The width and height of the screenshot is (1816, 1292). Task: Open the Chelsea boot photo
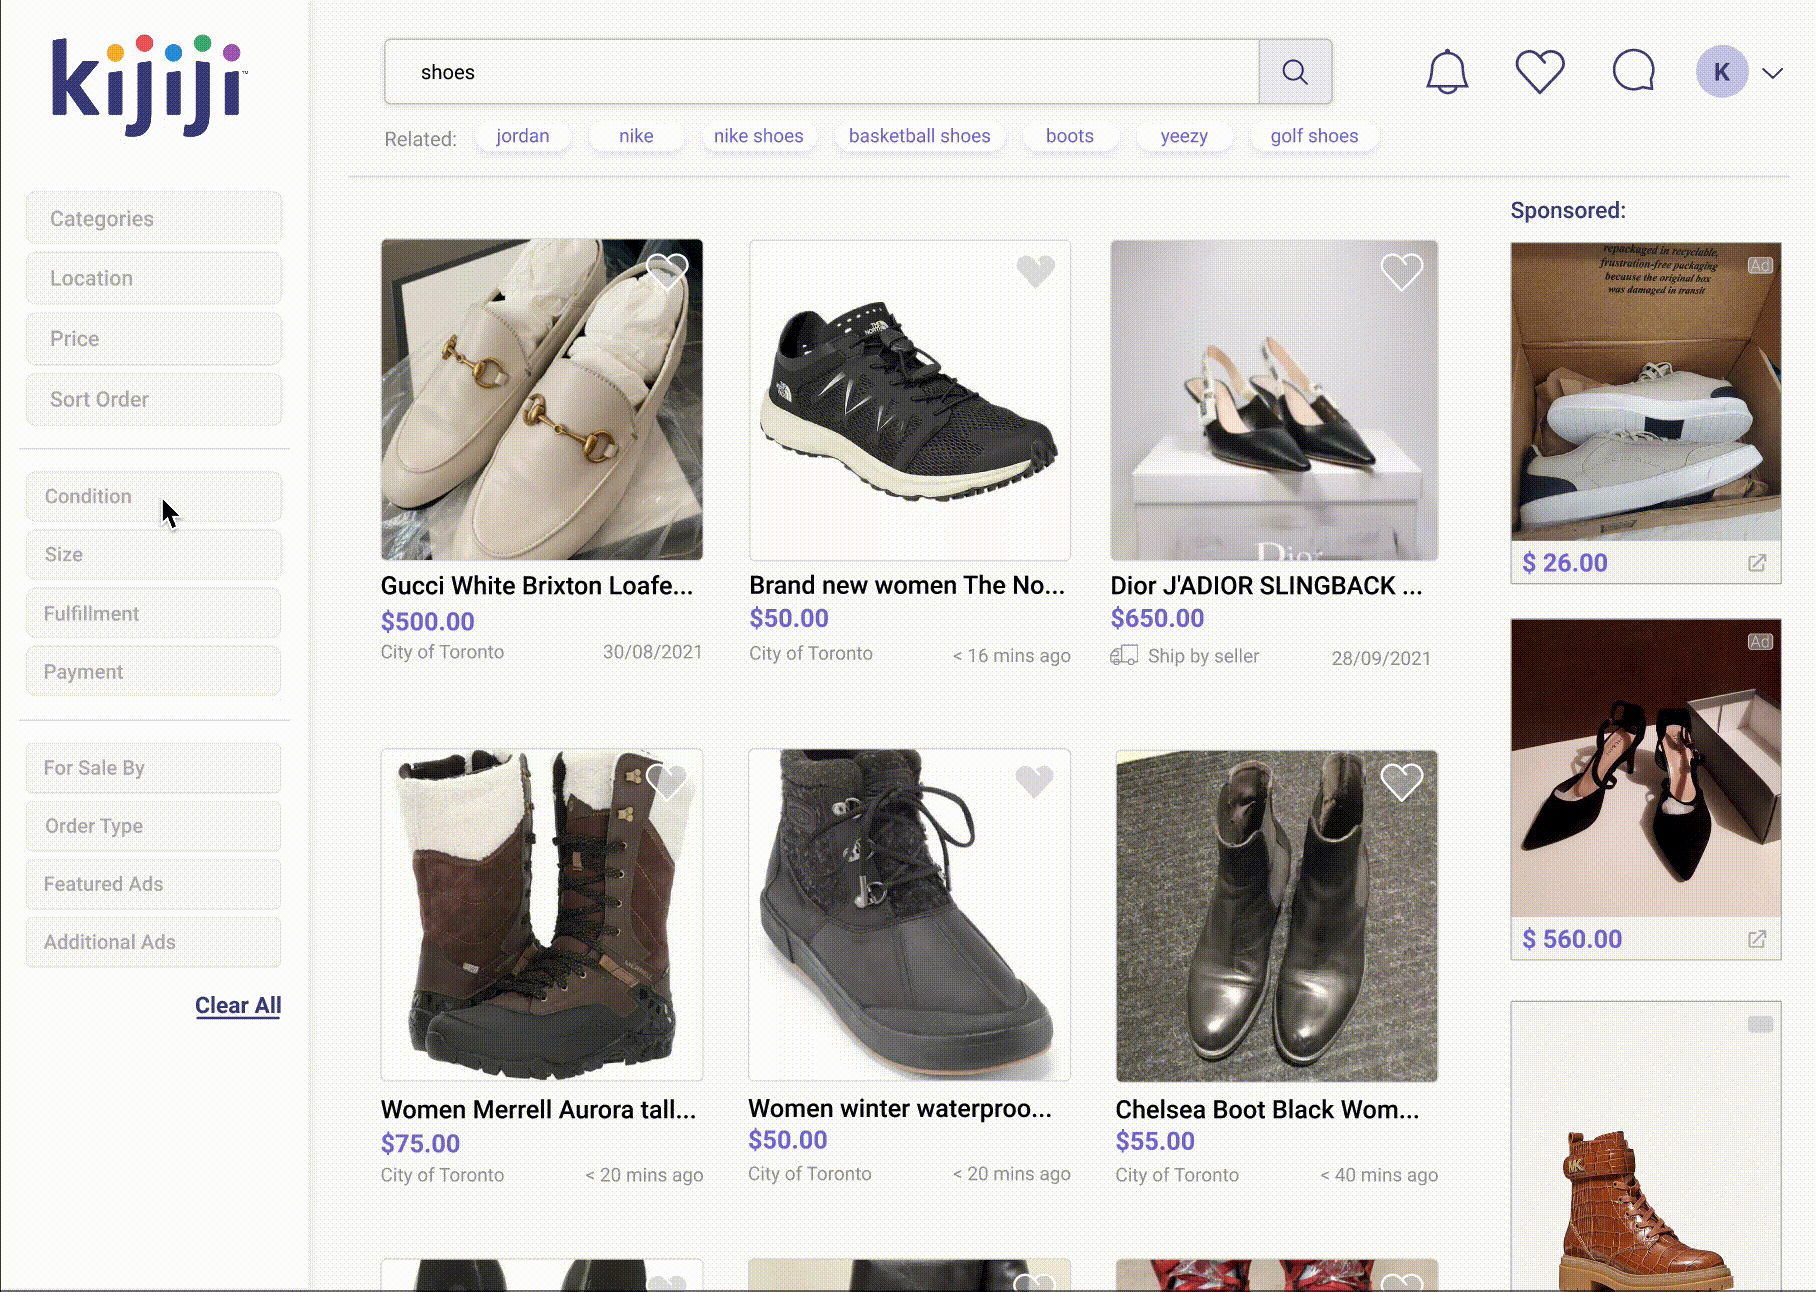click(1277, 915)
